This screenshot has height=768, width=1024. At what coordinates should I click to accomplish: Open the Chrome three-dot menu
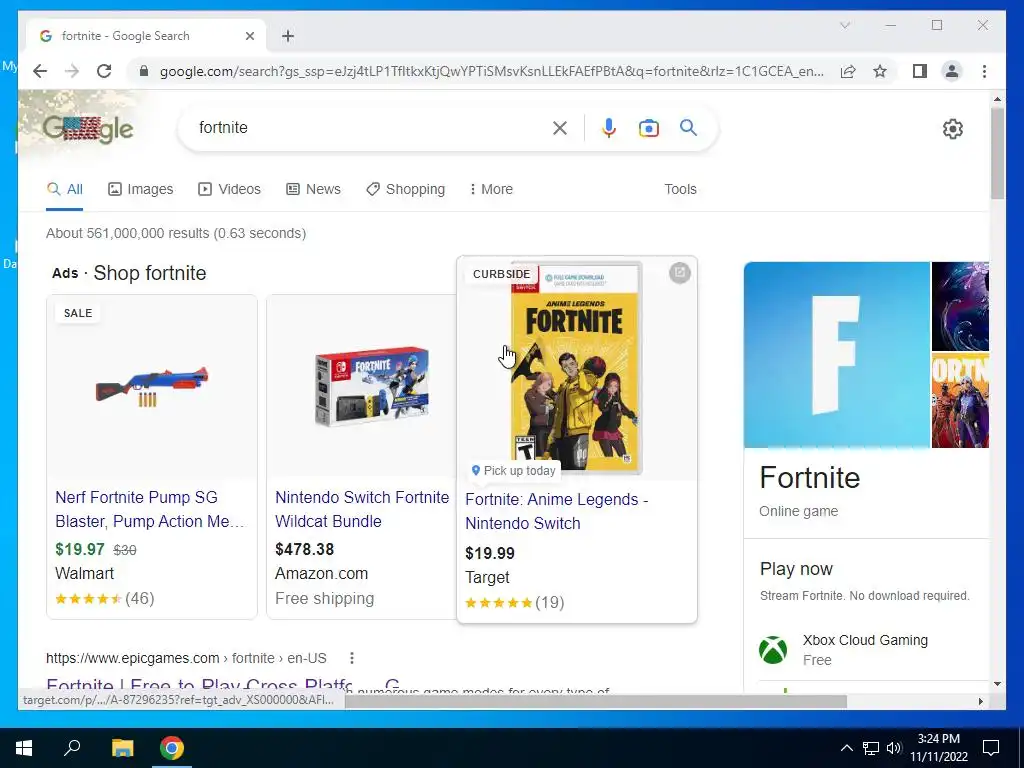[984, 71]
